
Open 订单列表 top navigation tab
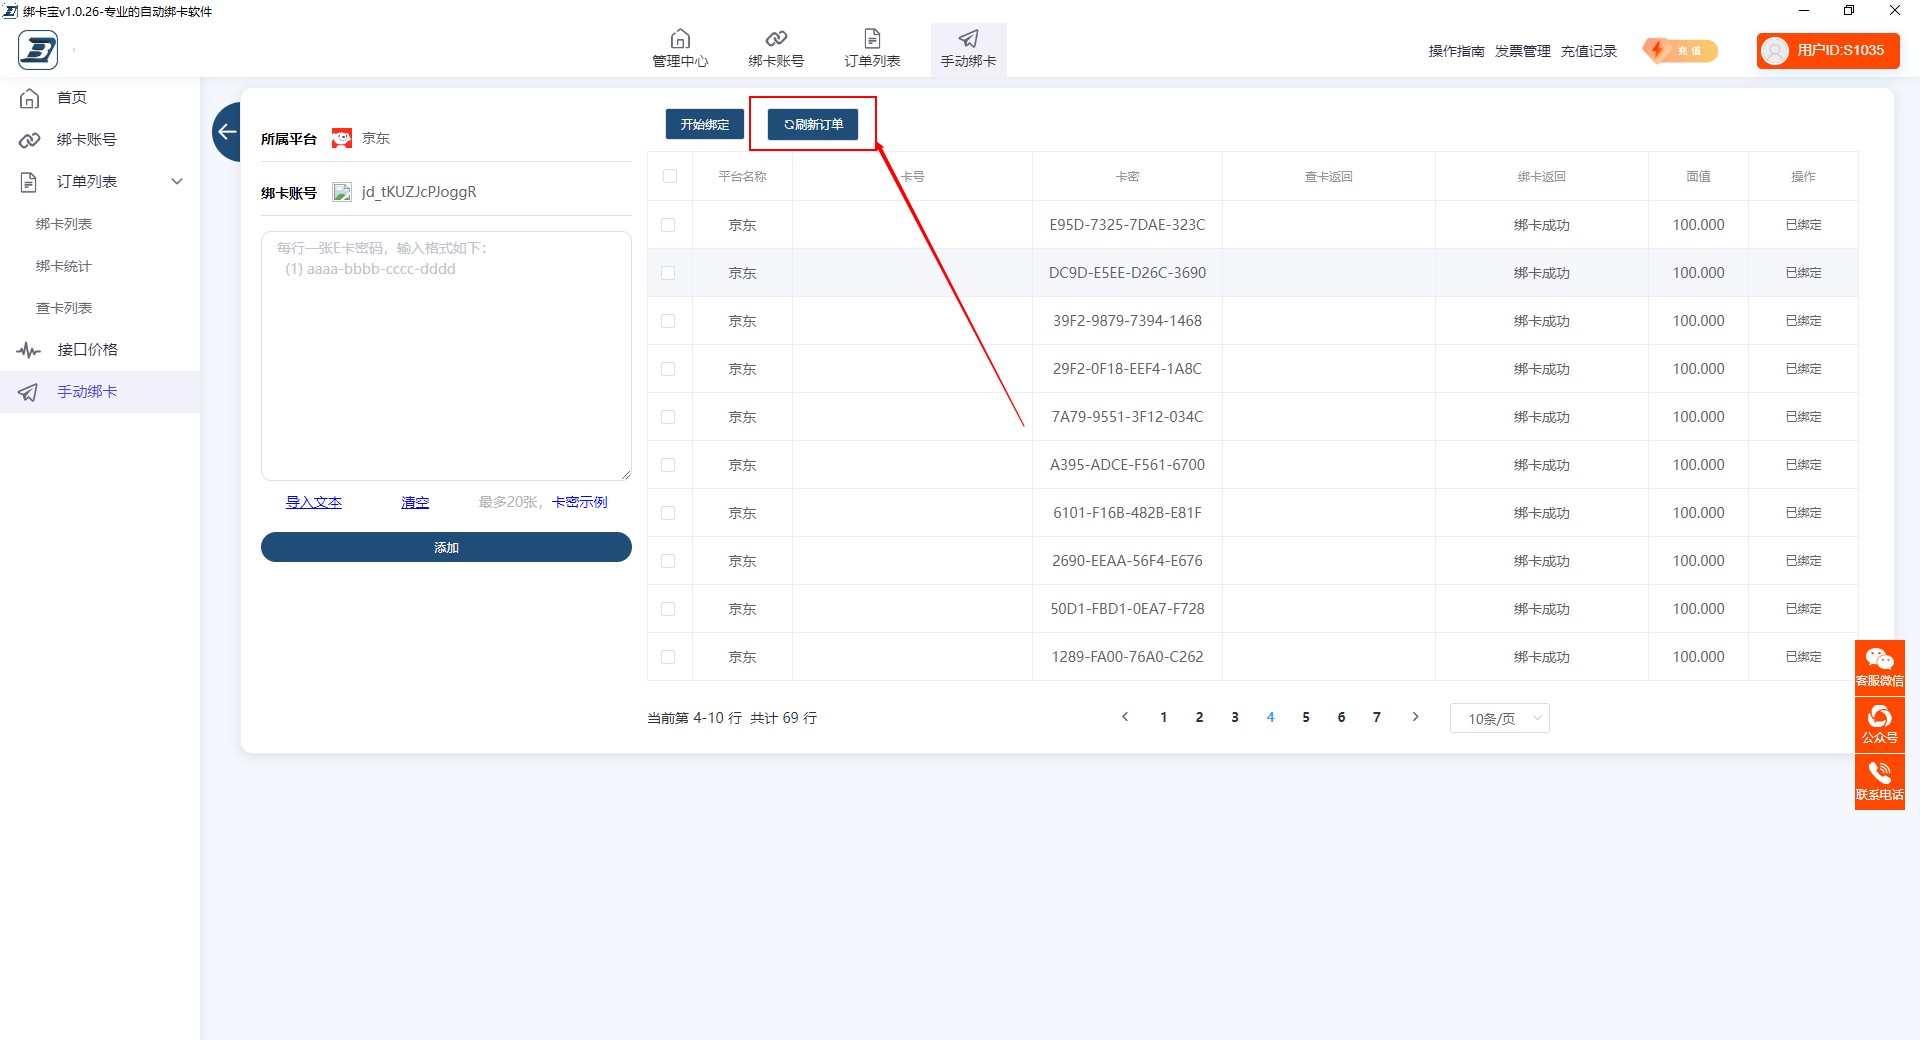872,49
